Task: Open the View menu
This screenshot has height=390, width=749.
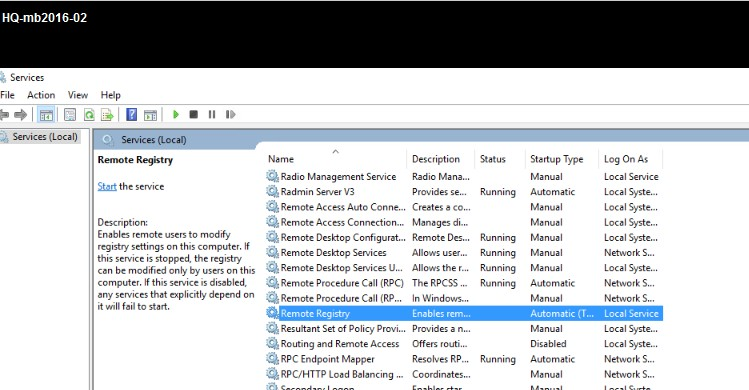Action: 78,95
